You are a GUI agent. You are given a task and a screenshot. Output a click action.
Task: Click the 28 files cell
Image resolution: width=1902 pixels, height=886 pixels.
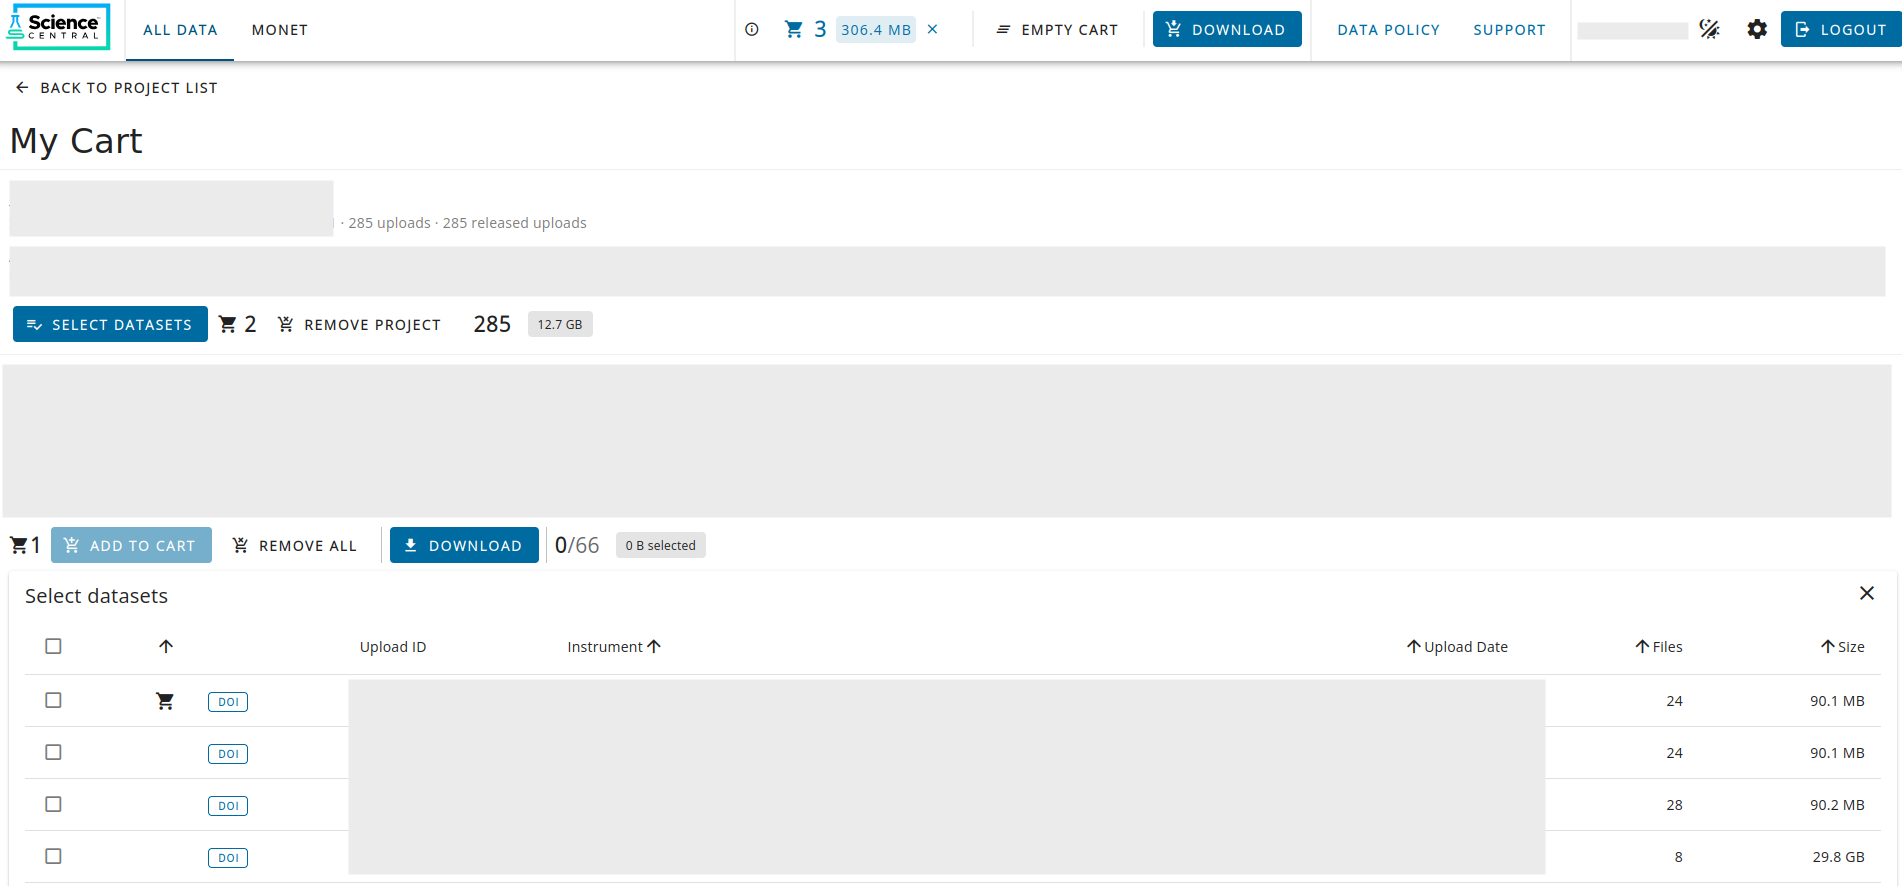[1674, 805]
